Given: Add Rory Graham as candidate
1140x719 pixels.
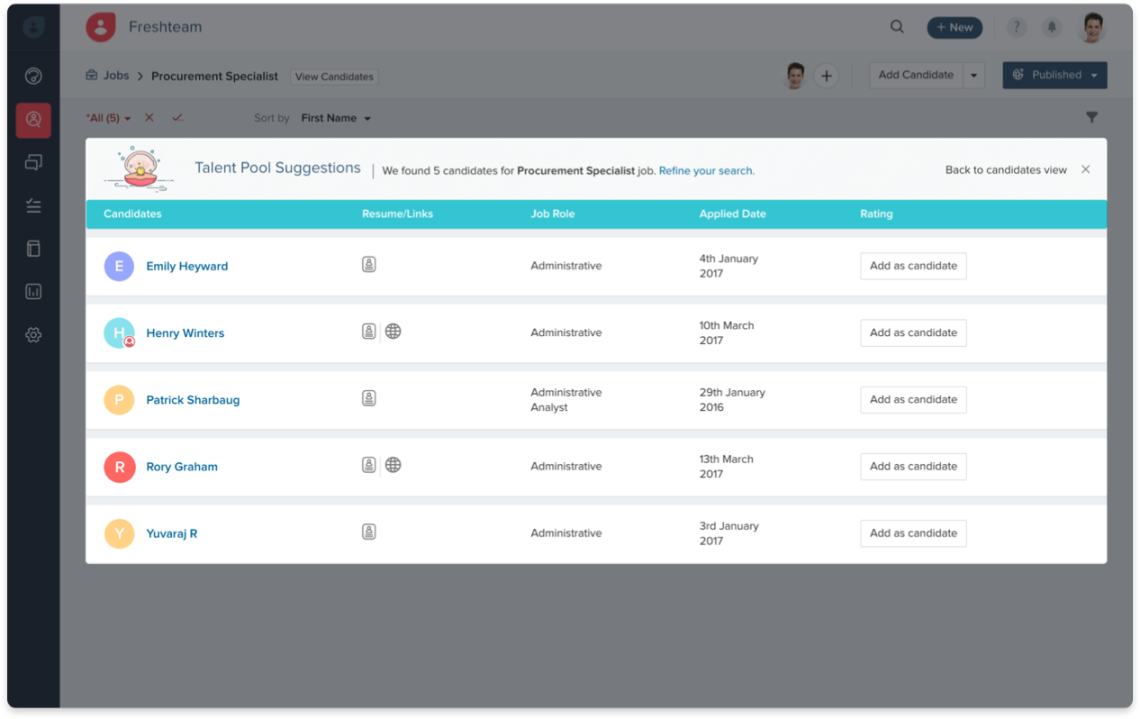Looking at the screenshot, I should coord(913,466).
